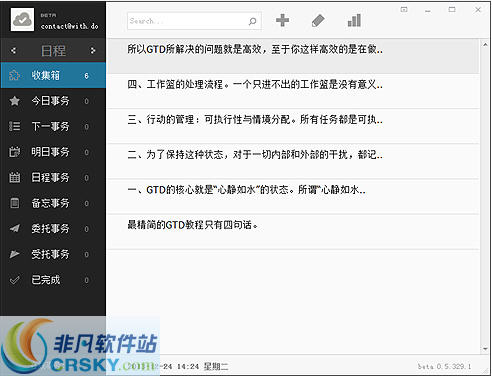This screenshot has width=492, height=376.
Task: Click the scrollbar up arrow
Action: pos(485,45)
